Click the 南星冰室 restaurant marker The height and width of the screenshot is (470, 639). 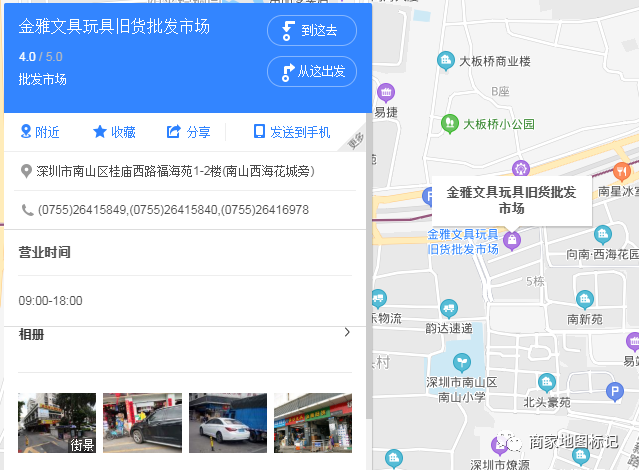coord(623,171)
